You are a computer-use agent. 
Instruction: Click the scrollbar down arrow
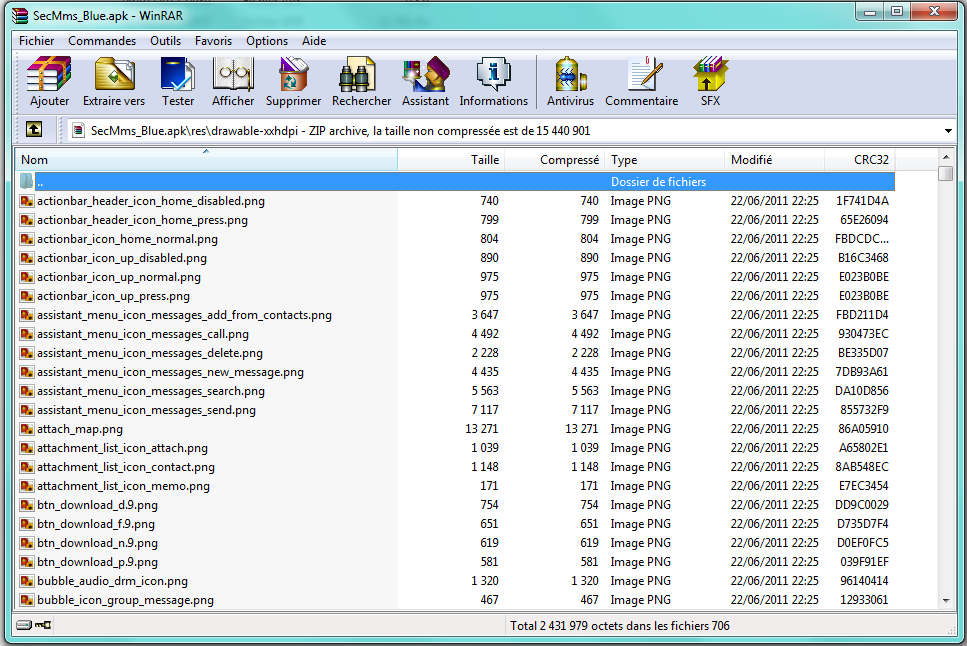pyautogui.click(x=946, y=600)
